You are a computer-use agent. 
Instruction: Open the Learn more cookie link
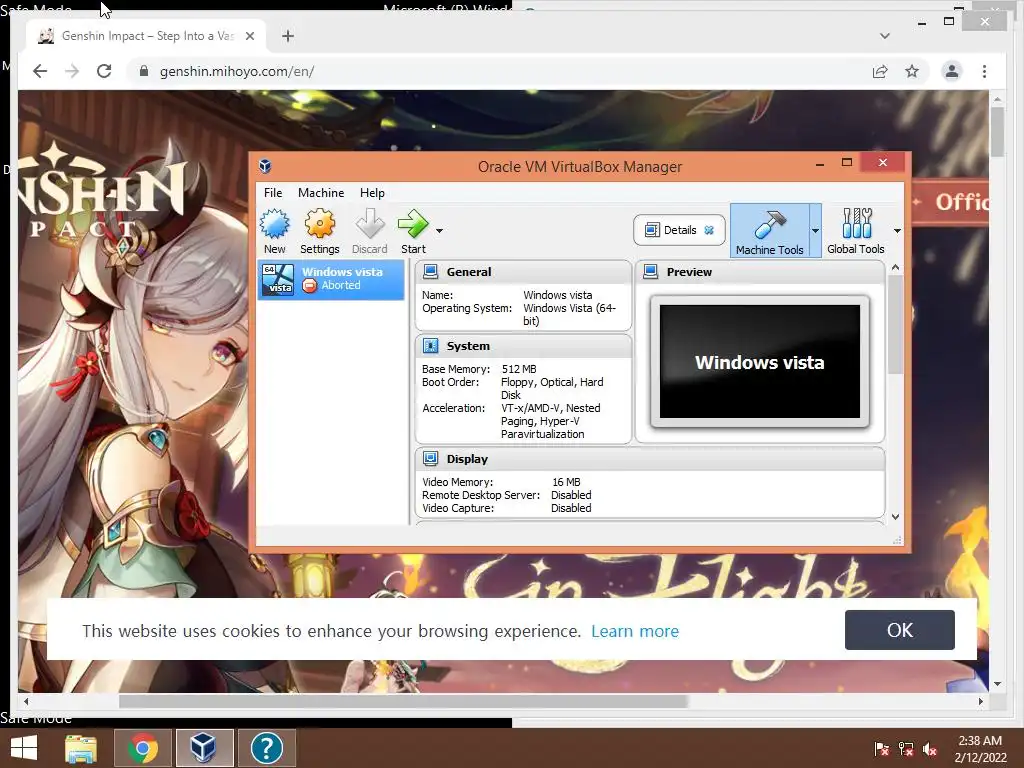[x=635, y=631]
